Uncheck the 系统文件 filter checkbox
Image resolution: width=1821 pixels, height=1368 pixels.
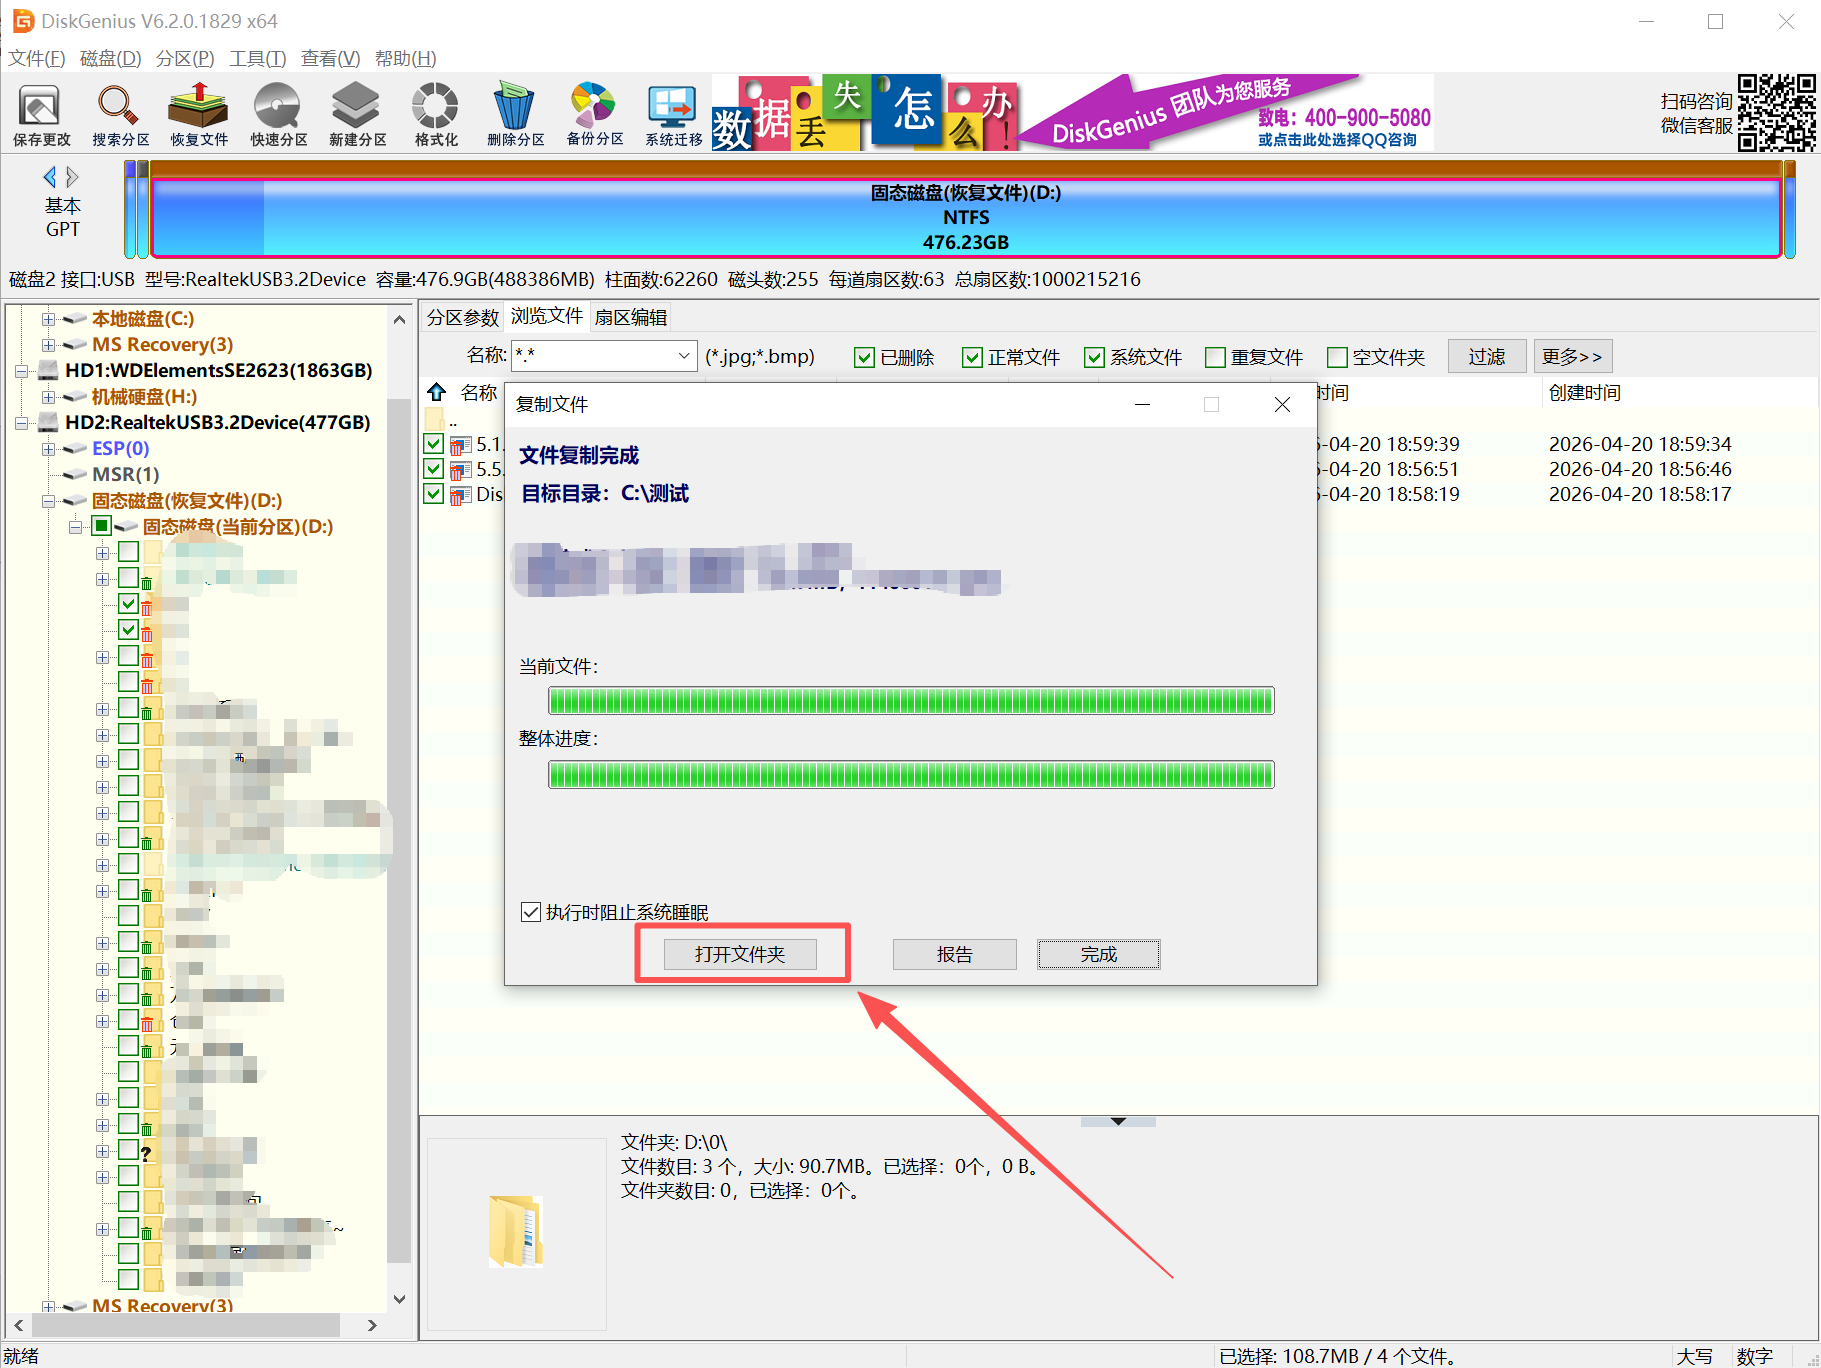1094,357
